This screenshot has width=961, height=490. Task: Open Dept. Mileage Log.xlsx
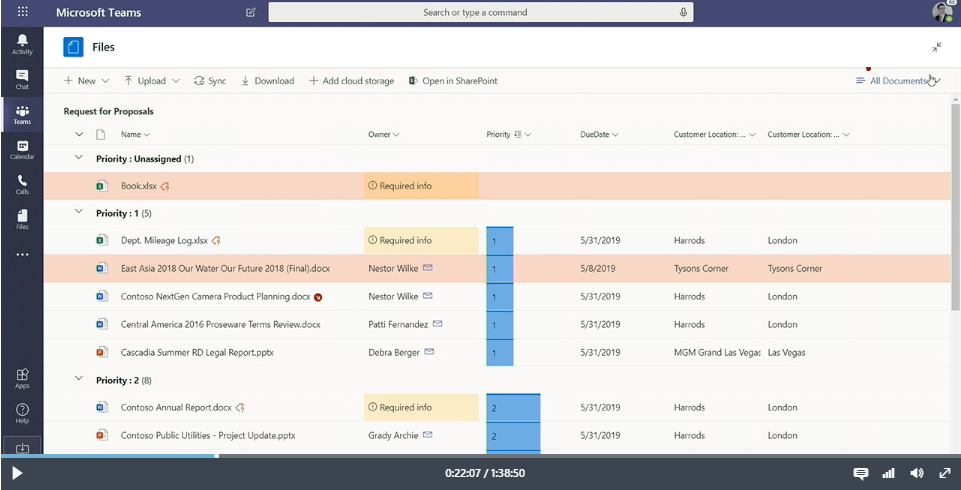[x=164, y=241]
